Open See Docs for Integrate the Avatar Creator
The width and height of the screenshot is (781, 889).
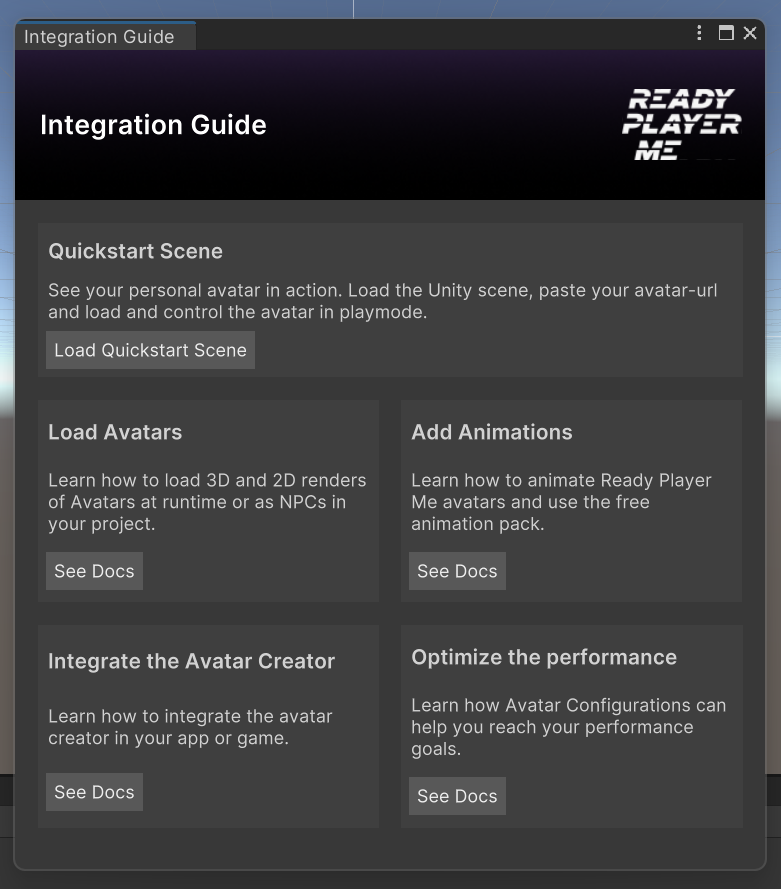94,791
